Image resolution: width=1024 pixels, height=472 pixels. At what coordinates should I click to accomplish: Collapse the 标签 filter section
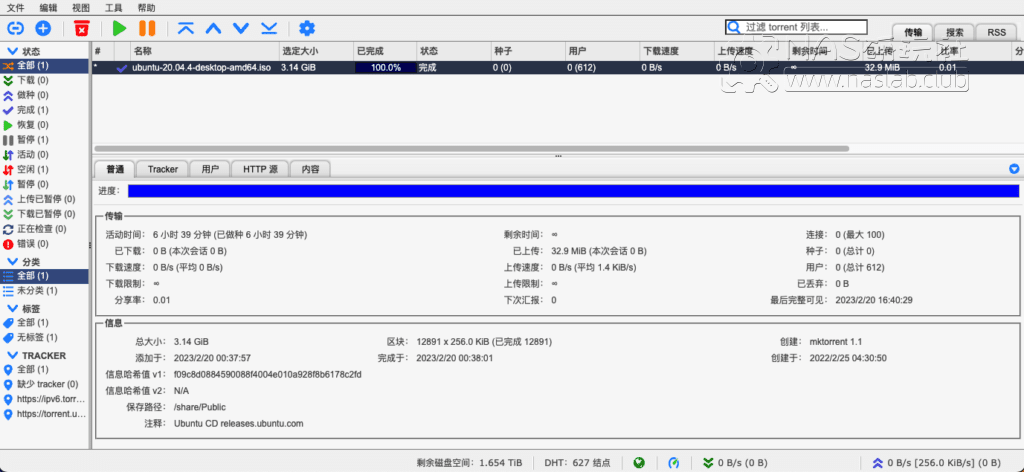click(x=12, y=308)
